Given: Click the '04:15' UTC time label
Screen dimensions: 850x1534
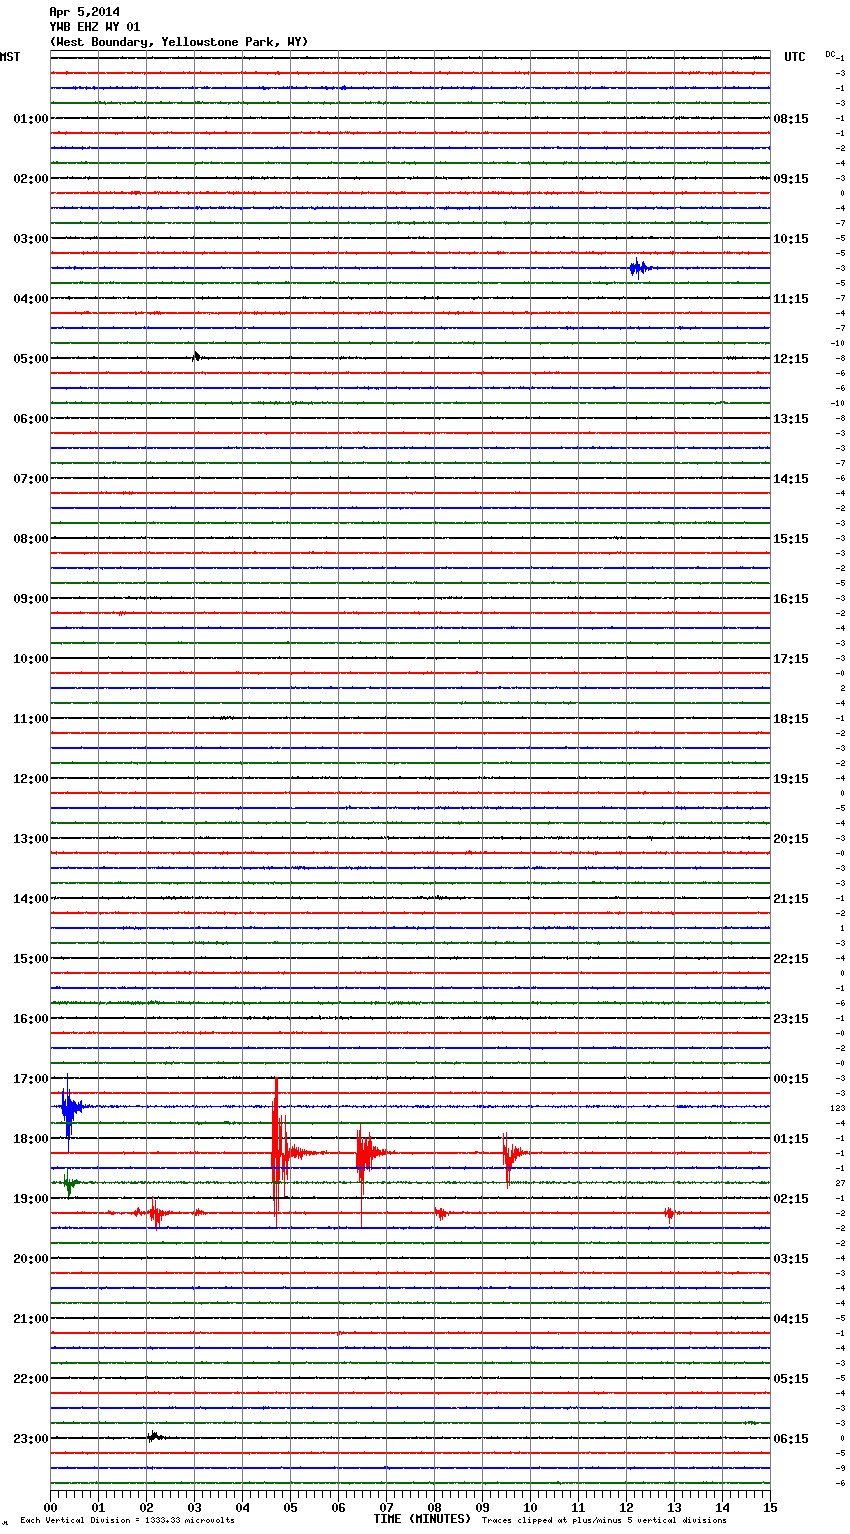Looking at the screenshot, I should (791, 1319).
